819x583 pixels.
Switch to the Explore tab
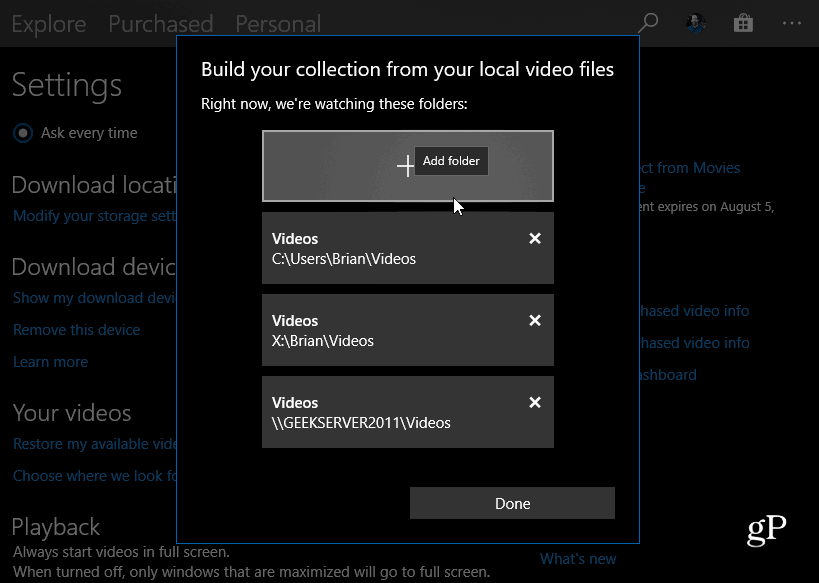(49, 23)
